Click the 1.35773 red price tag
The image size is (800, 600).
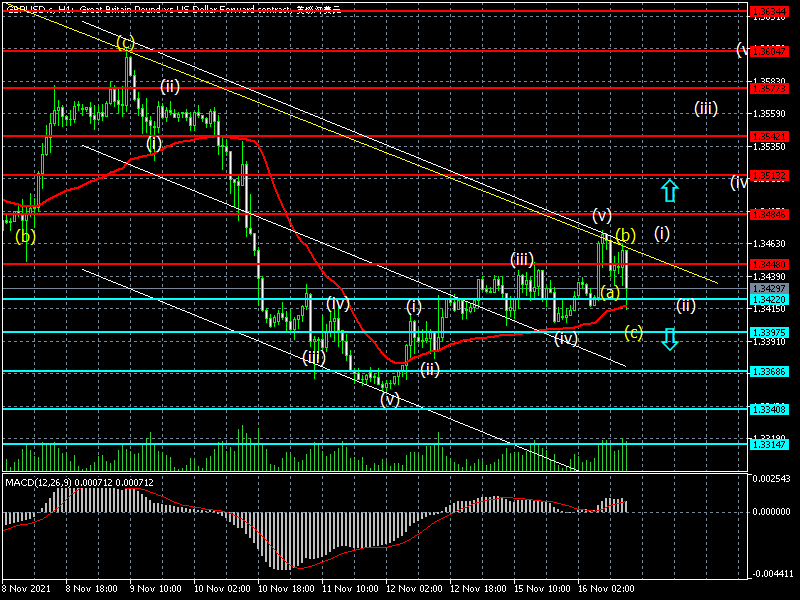click(769, 88)
